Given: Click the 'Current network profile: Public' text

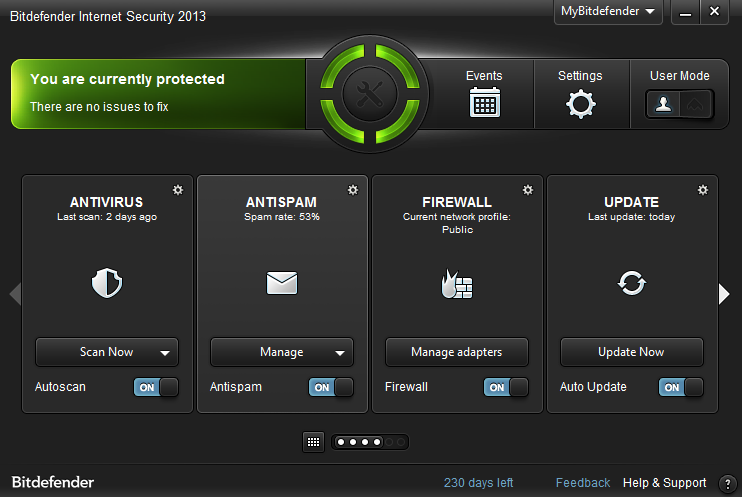Looking at the screenshot, I should tap(457, 223).
